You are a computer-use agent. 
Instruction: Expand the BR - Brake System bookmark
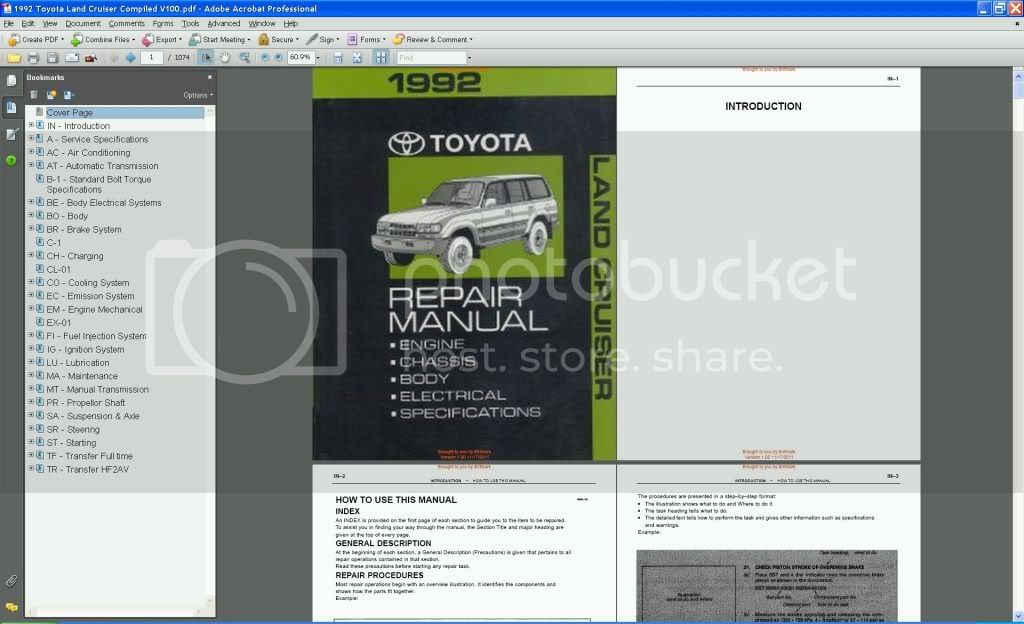pyautogui.click(x=31, y=229)
